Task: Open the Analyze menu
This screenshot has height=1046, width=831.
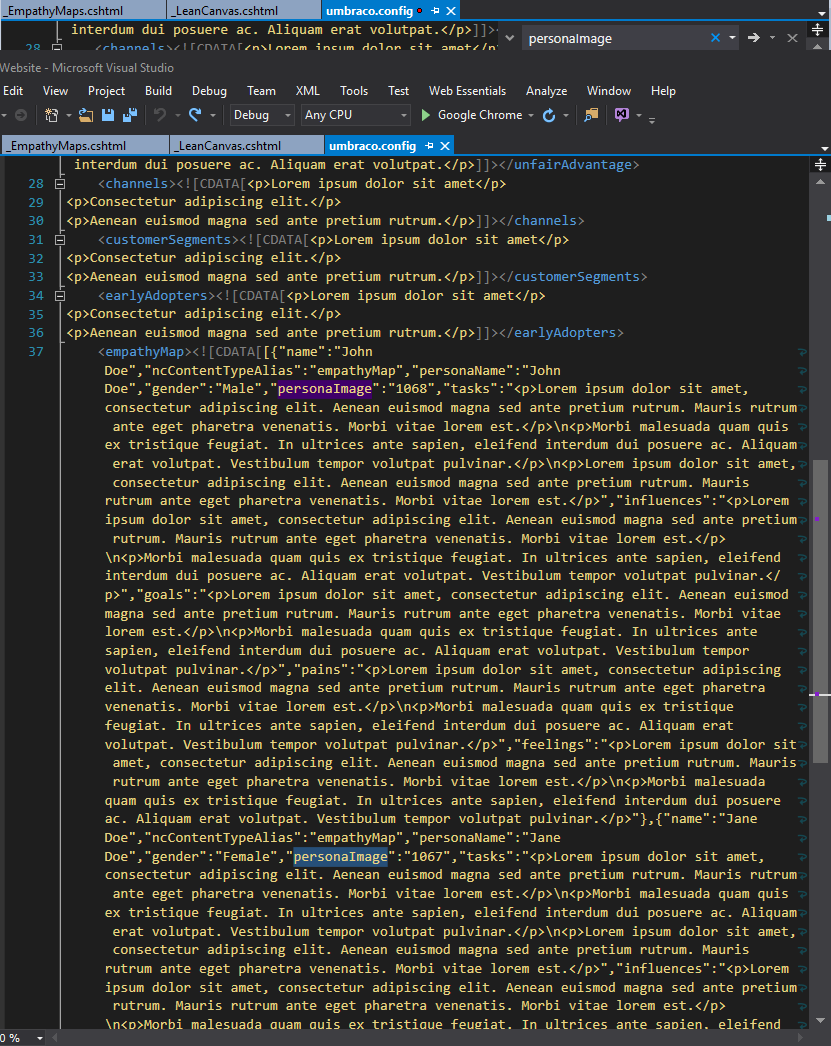Action: coord(546,91)
